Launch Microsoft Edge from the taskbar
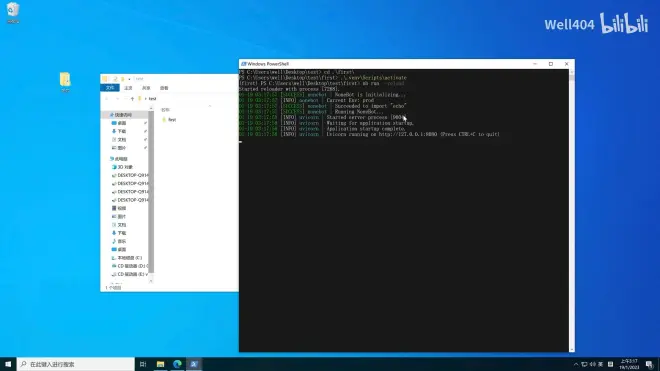 pyautogui.click(x=177, y=364)
